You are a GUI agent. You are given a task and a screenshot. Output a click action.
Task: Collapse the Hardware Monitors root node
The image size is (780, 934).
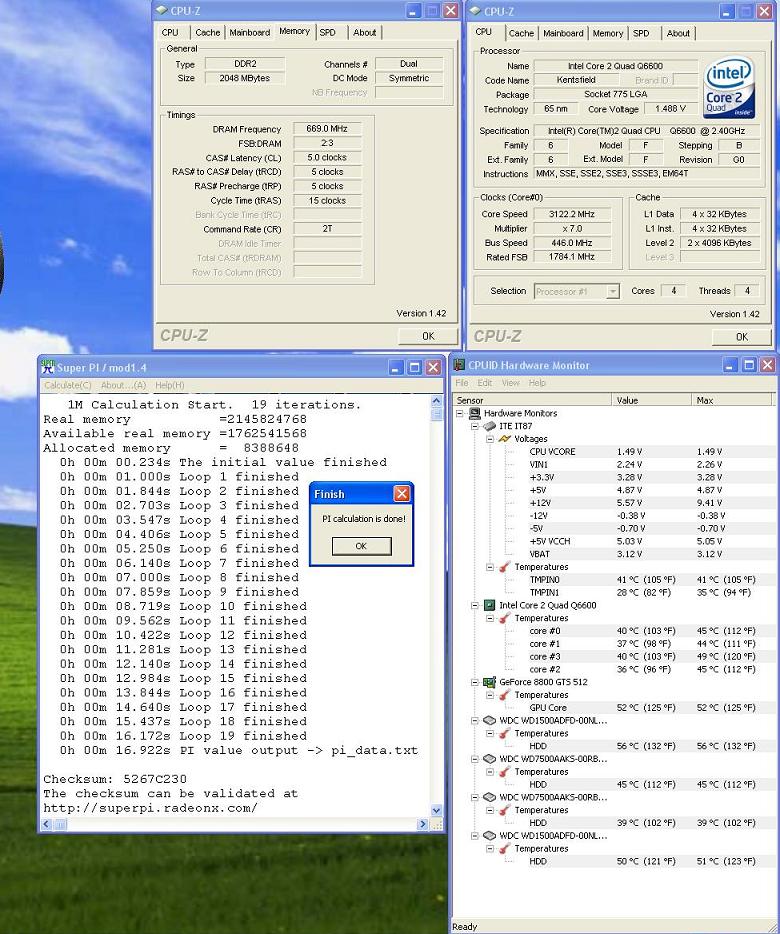[459, 413]
